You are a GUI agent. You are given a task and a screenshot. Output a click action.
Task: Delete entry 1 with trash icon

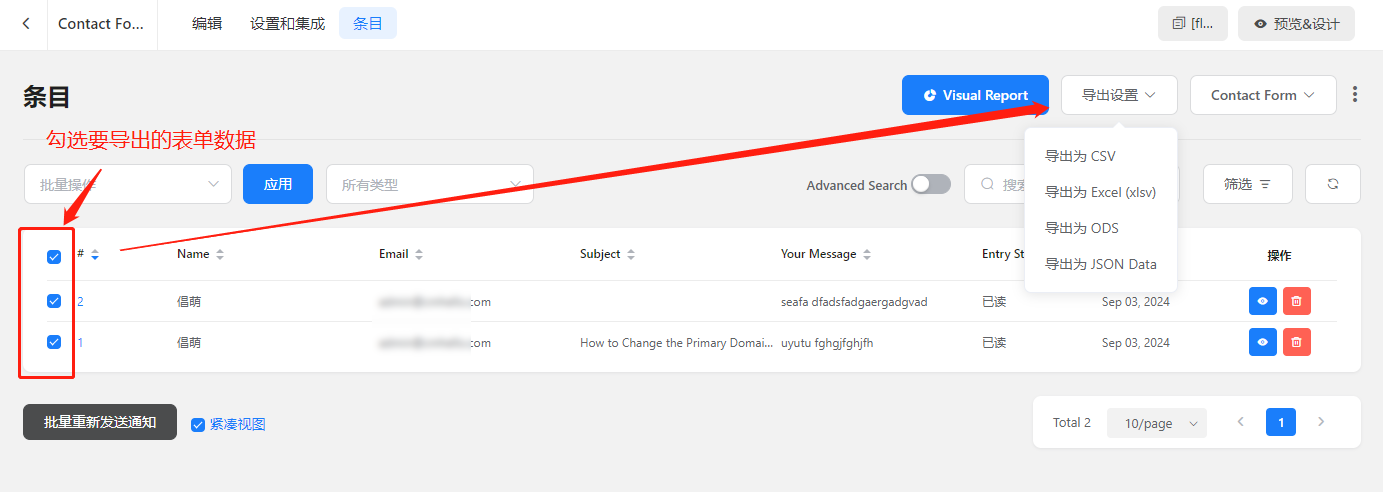[x=1296, y=342]
